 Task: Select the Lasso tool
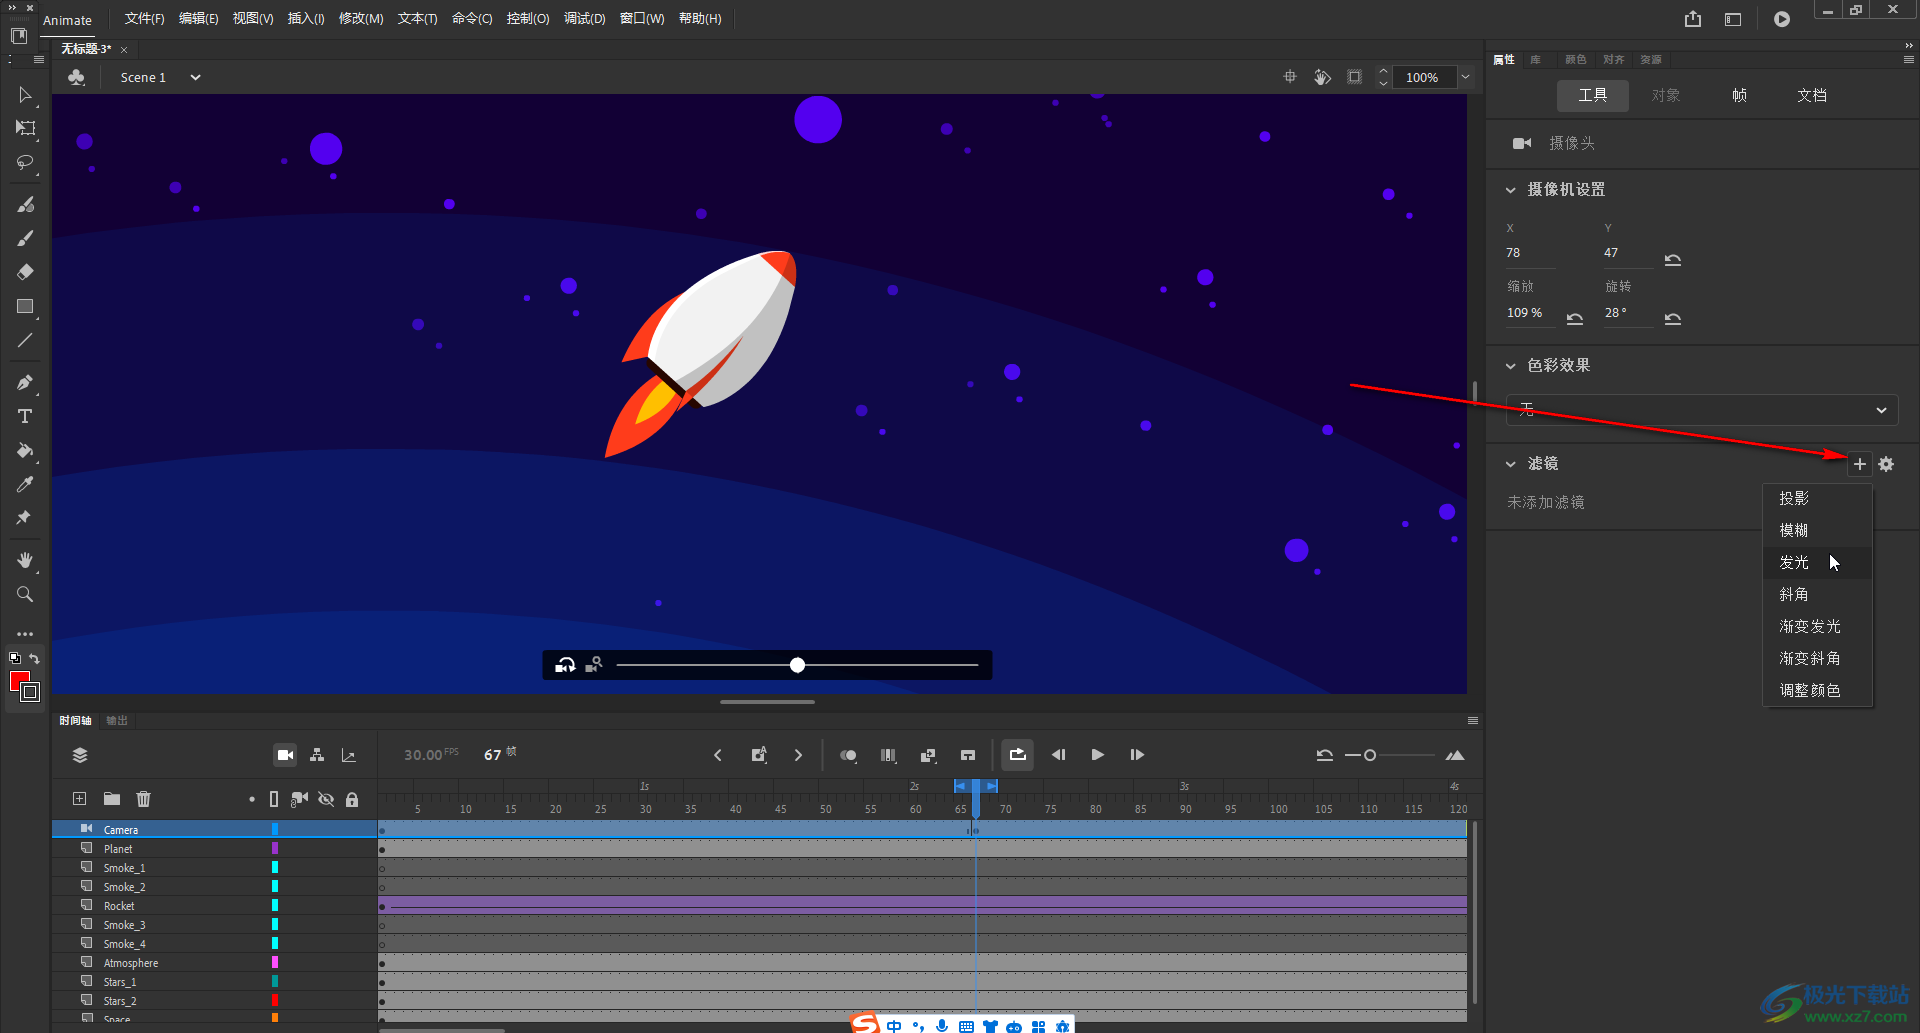pyautogui.click(x=25, y=162)
